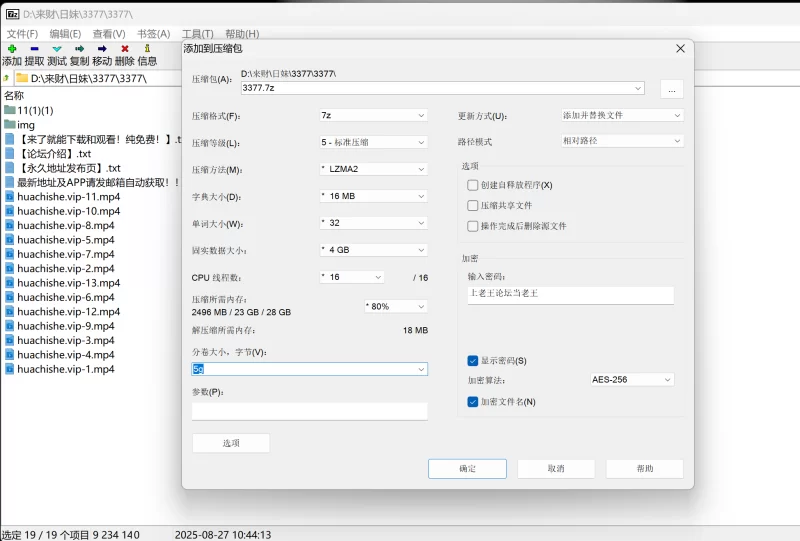The image size is (800, 541).
Task: Expand the 压缩等级 dropdown
Action: [x=373, y=143]
